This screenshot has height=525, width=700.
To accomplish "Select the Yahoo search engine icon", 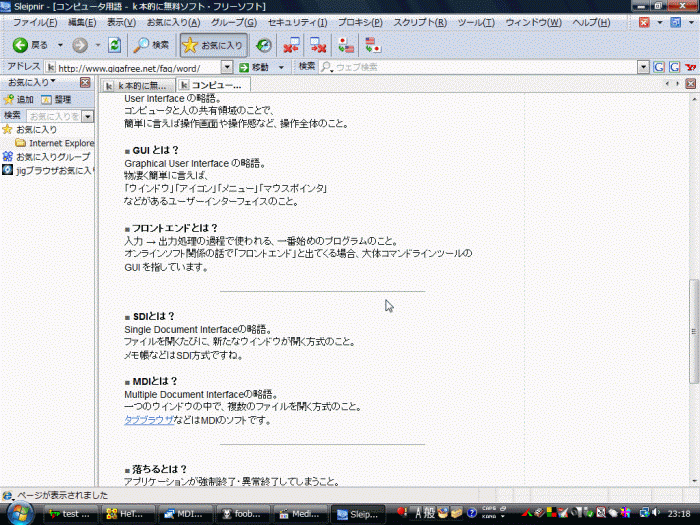I will 690,68.
